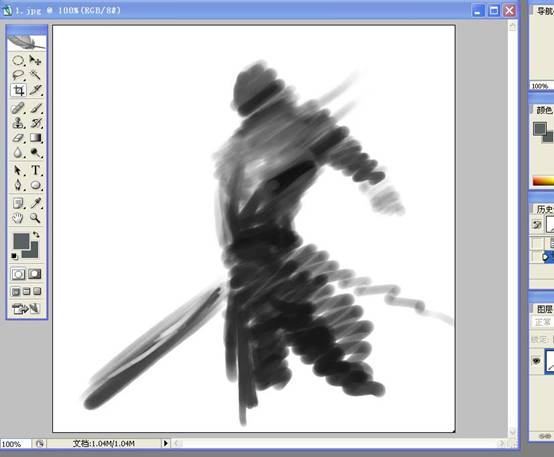This screenshot has height=457, width=554.
Task: Switch to Standard editing mode
Action: (18, 274)
